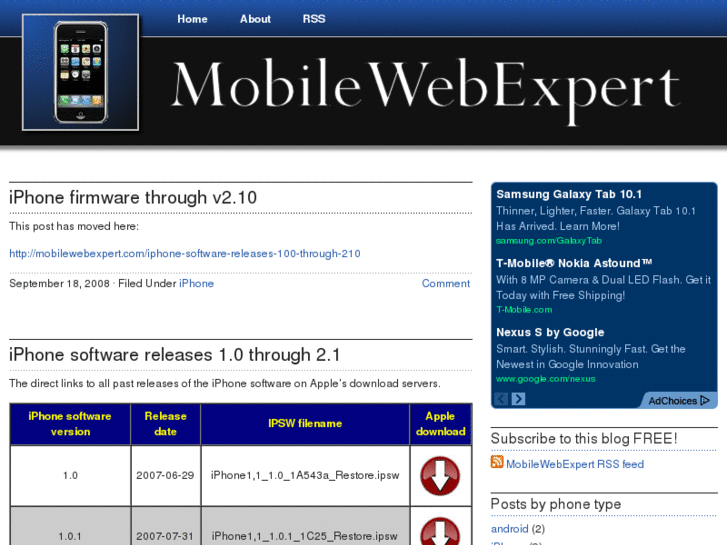Viewport: 727px width, 545px height.
Task: Open the Home navigation link
Action: [192, 19]
